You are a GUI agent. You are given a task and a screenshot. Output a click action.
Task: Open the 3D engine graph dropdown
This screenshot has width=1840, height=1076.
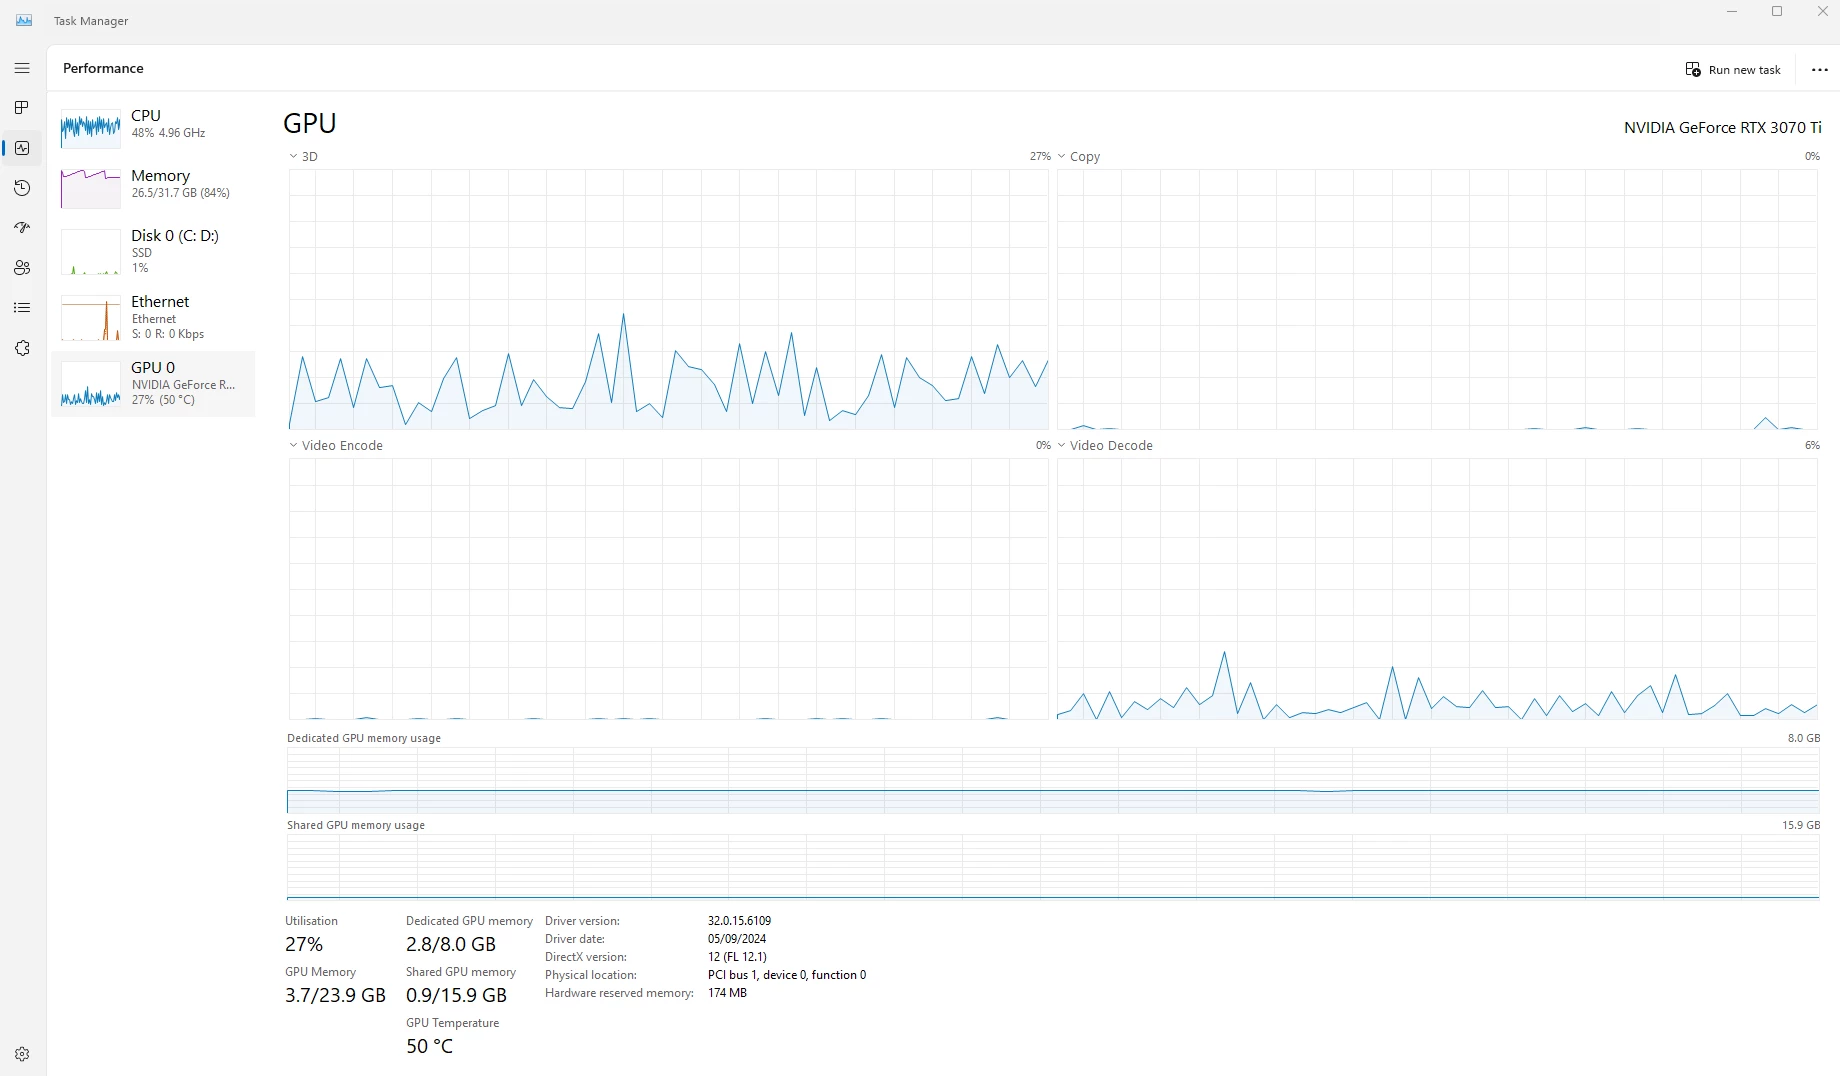pos(303,157)
